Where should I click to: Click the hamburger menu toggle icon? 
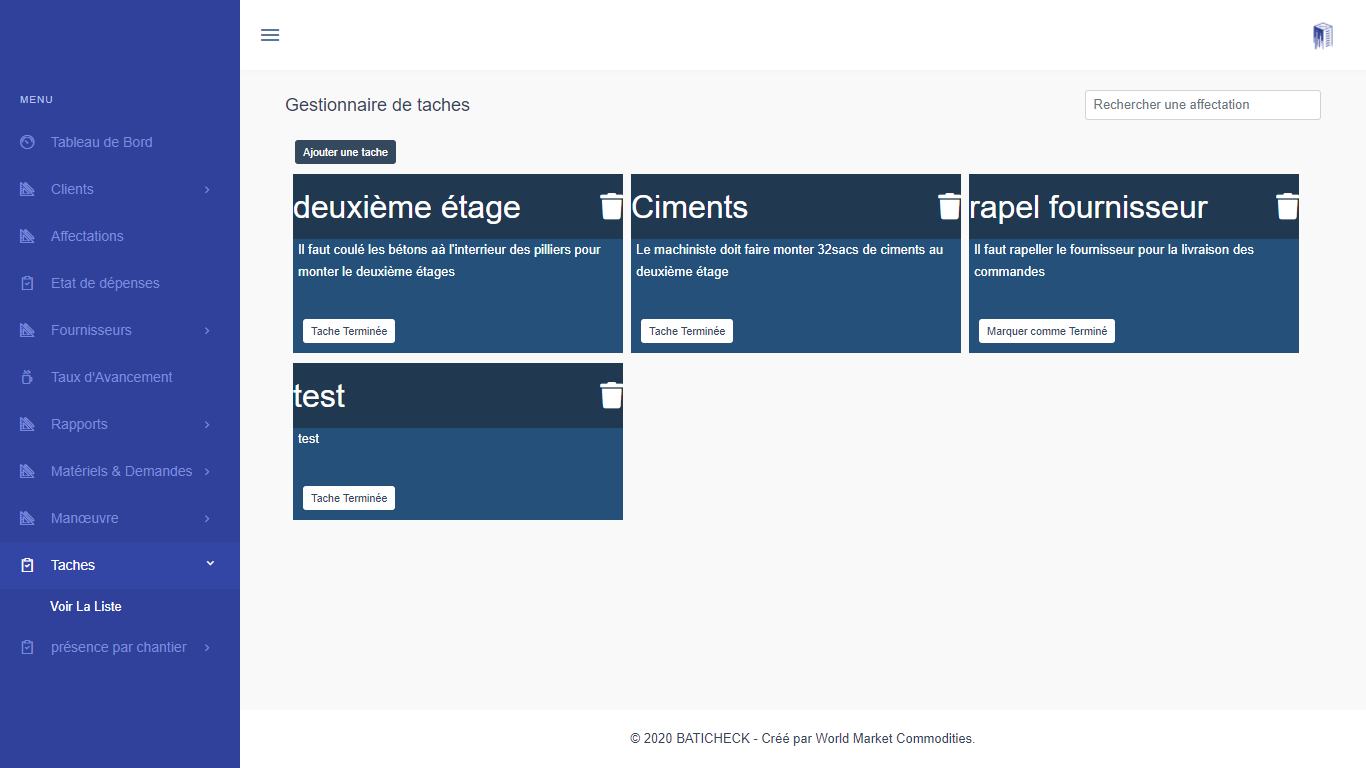point(270,35)
